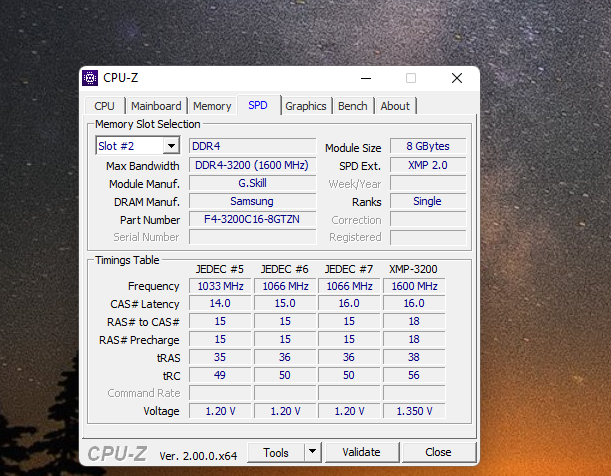
Task: Click the JEDEC #5 column header
Action: [220, 269]
